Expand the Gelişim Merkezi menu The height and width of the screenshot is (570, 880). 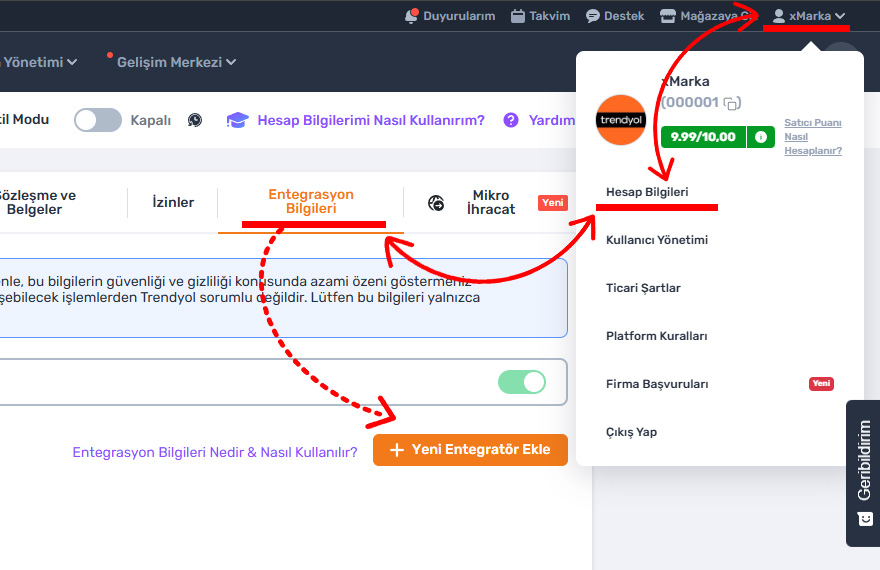tap(176, 62)
